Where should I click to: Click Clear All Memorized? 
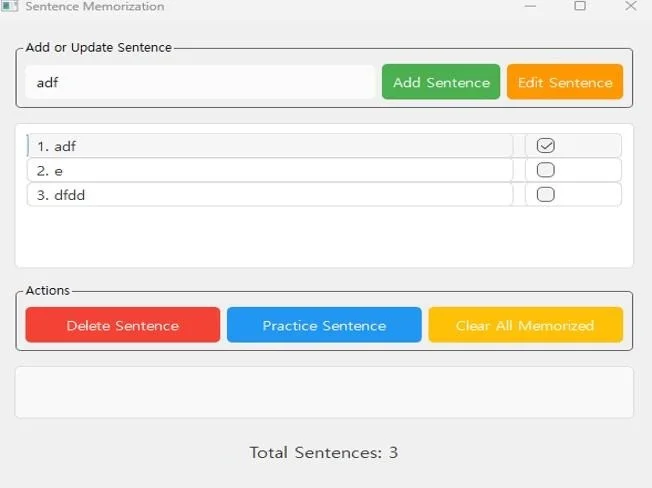526,325
